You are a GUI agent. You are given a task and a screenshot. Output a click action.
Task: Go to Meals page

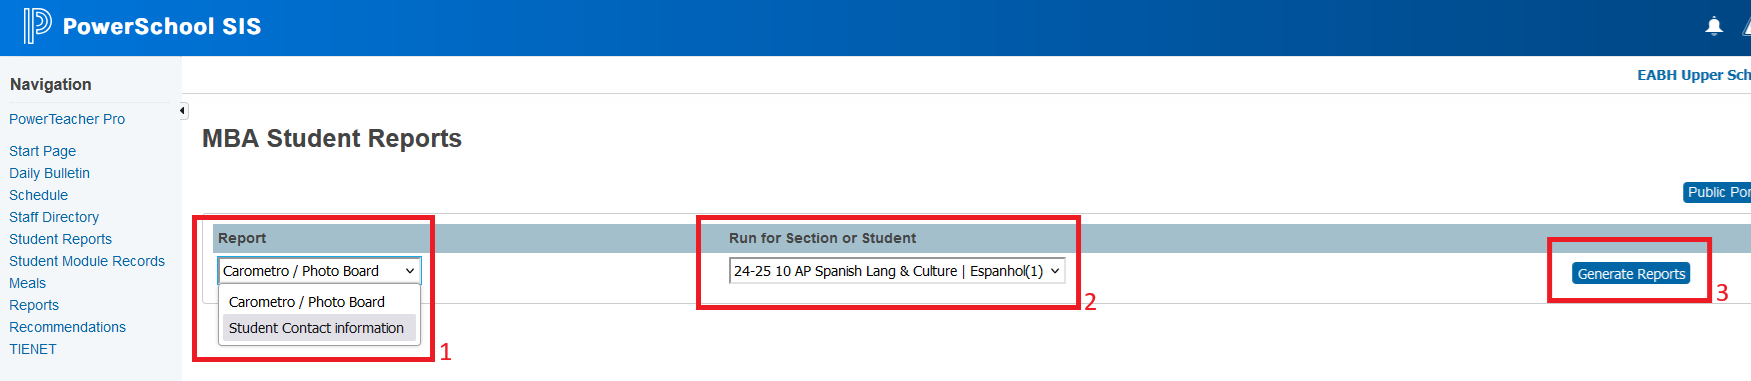pyautogui.click(x=27, y=283)
